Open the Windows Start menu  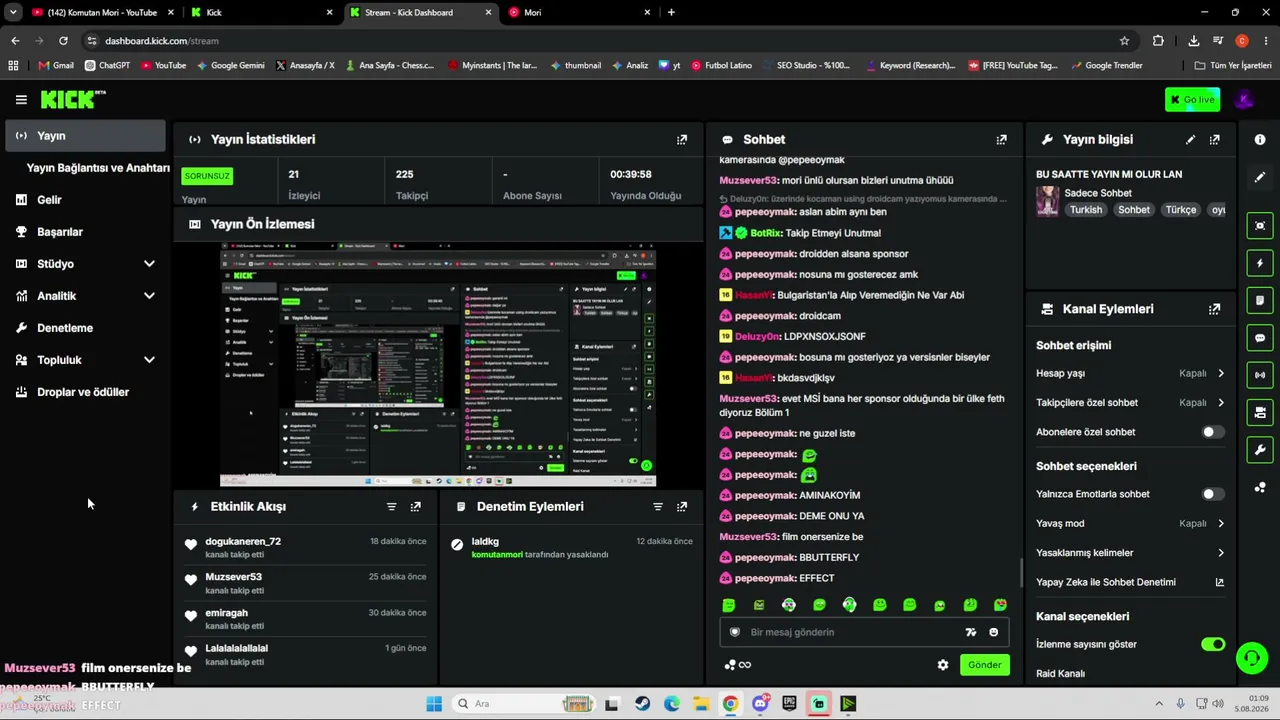pos(434,704)
